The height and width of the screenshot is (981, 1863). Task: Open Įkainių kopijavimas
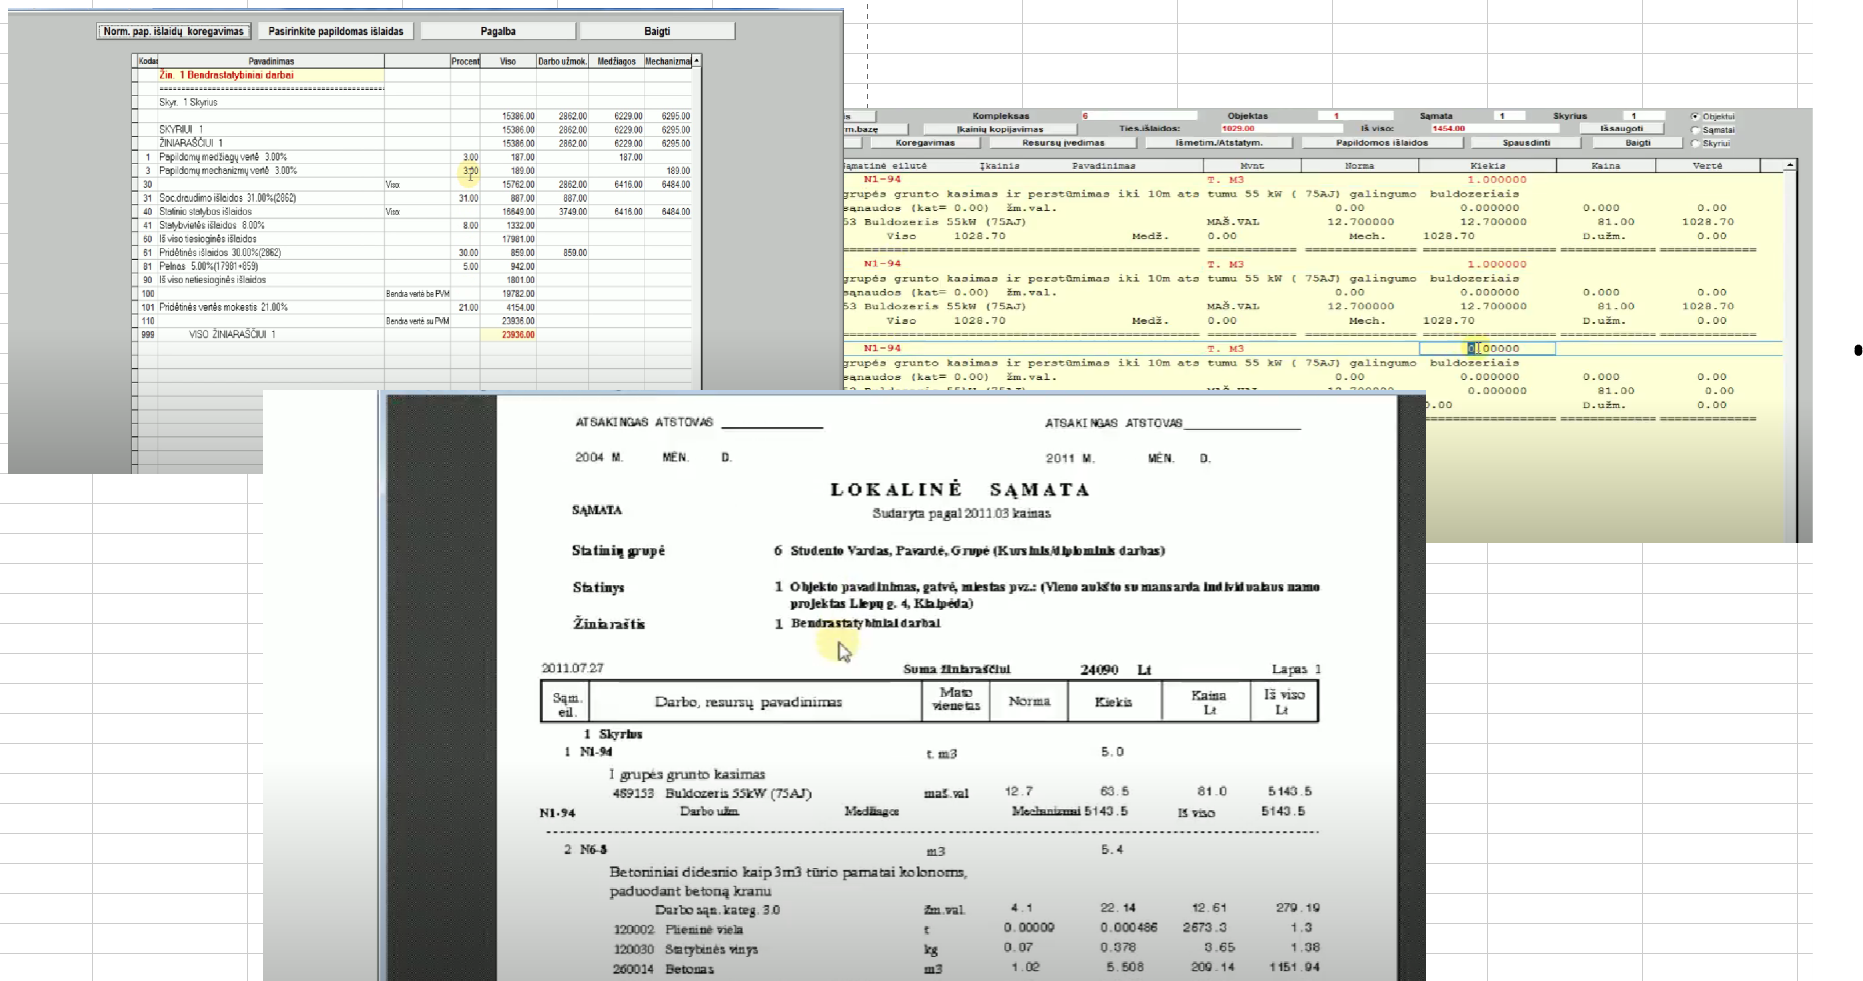point(999,129)
